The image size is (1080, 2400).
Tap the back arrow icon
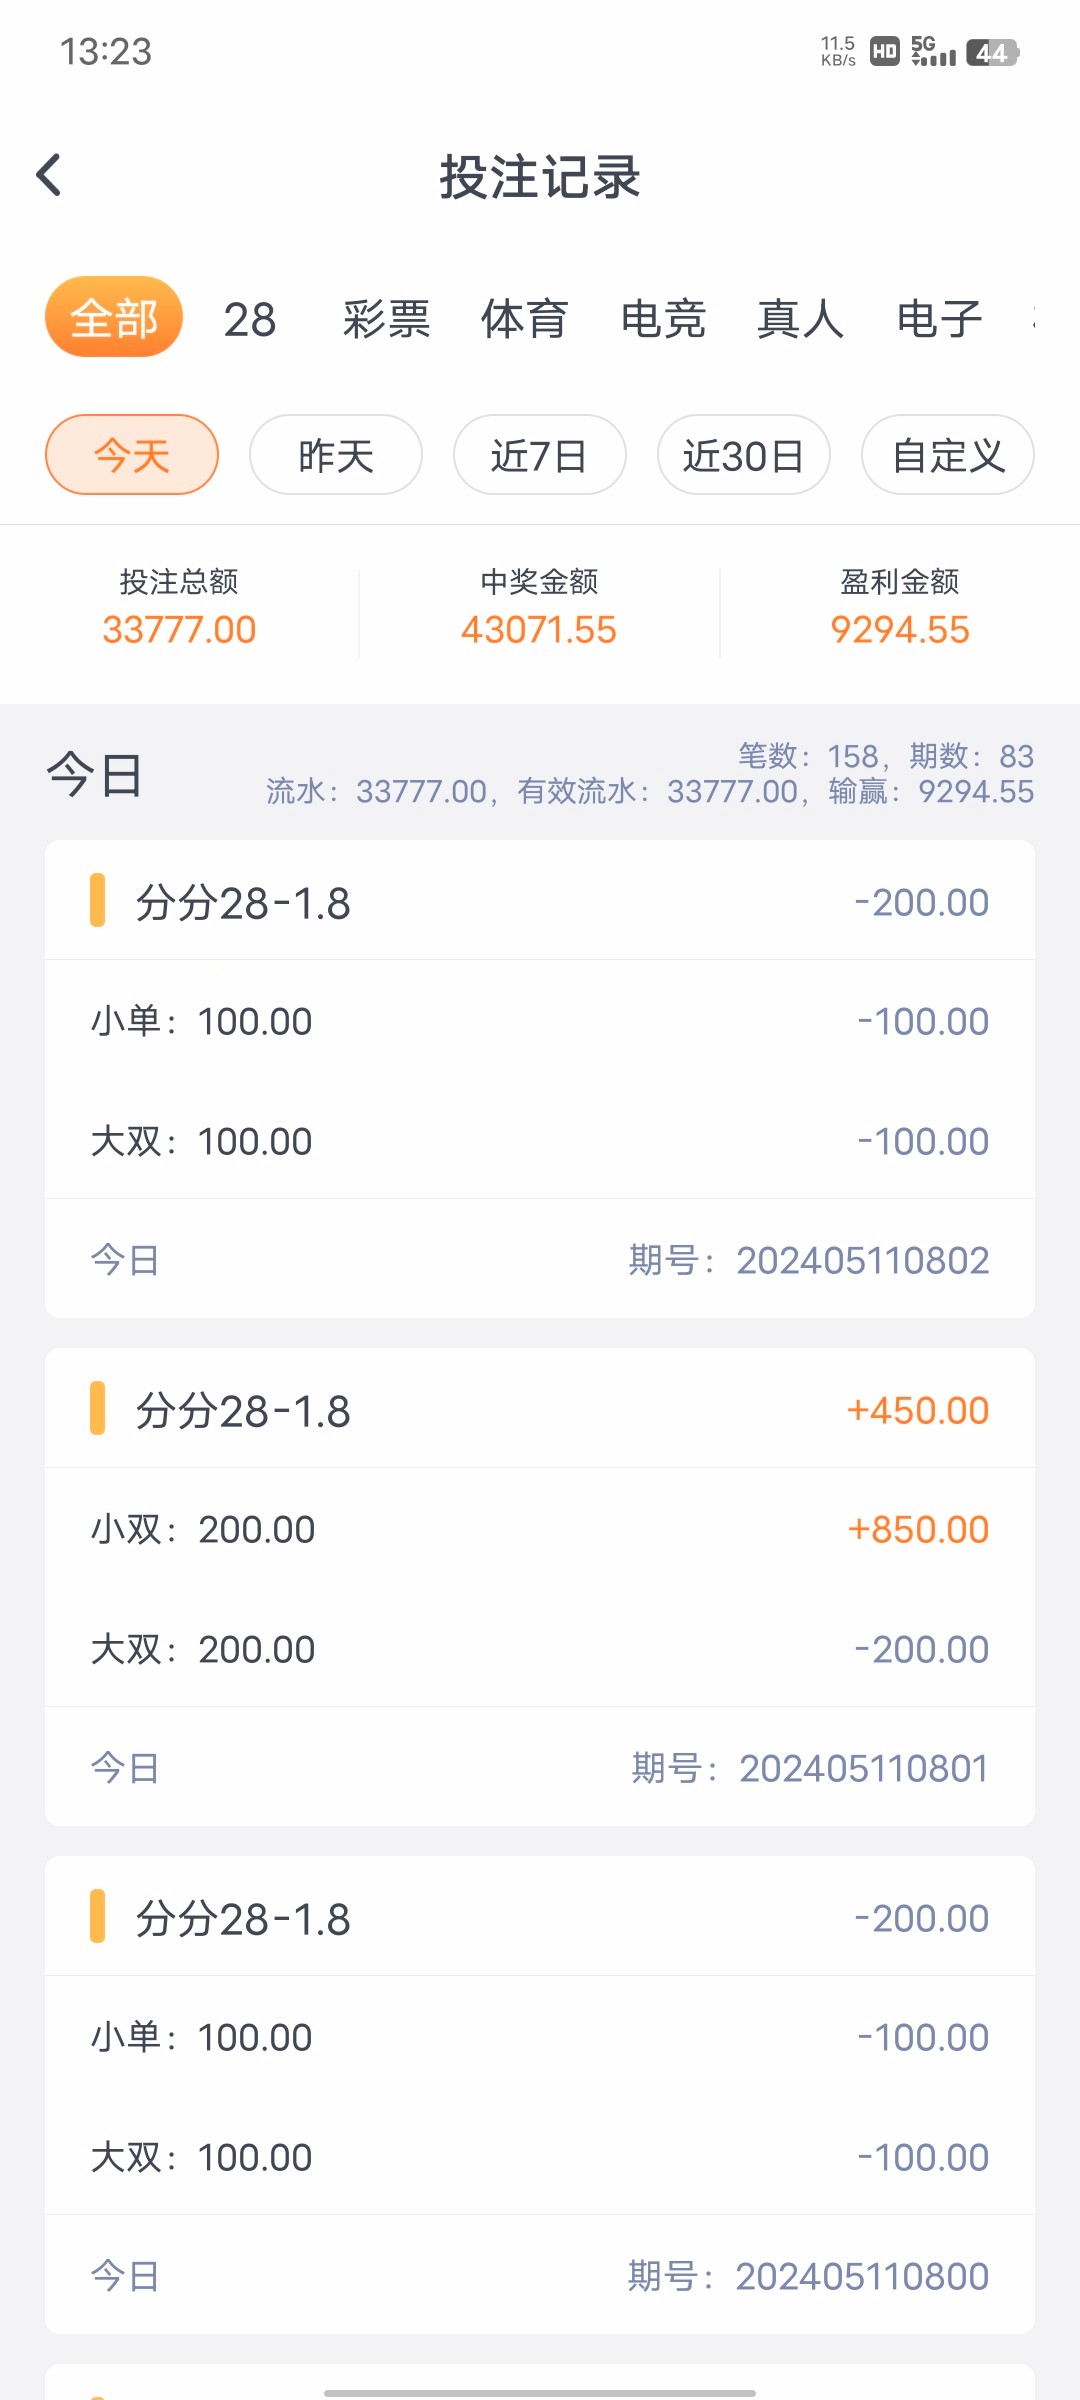click(x=49, y=175)
